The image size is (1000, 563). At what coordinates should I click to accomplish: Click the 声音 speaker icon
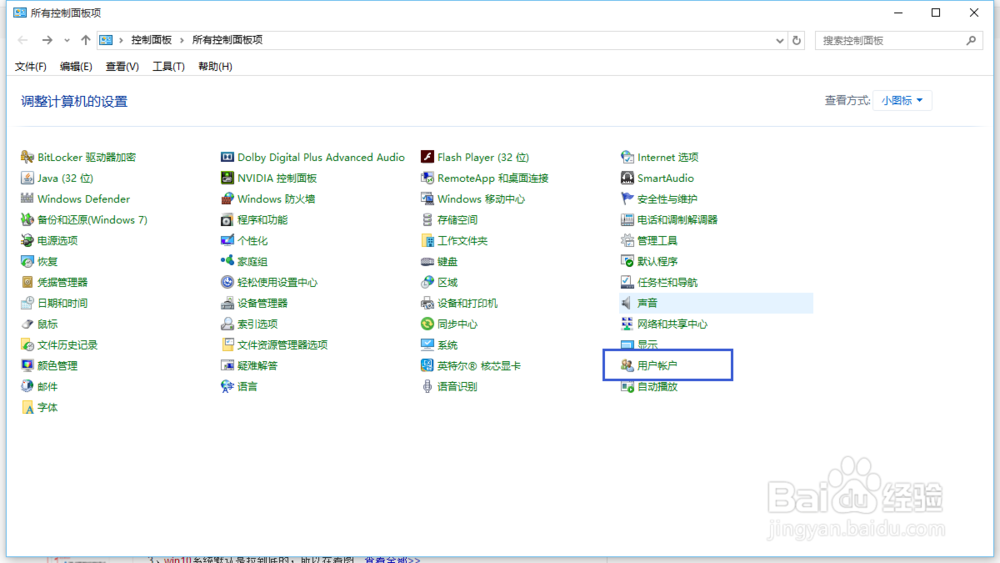coord(627,303)
